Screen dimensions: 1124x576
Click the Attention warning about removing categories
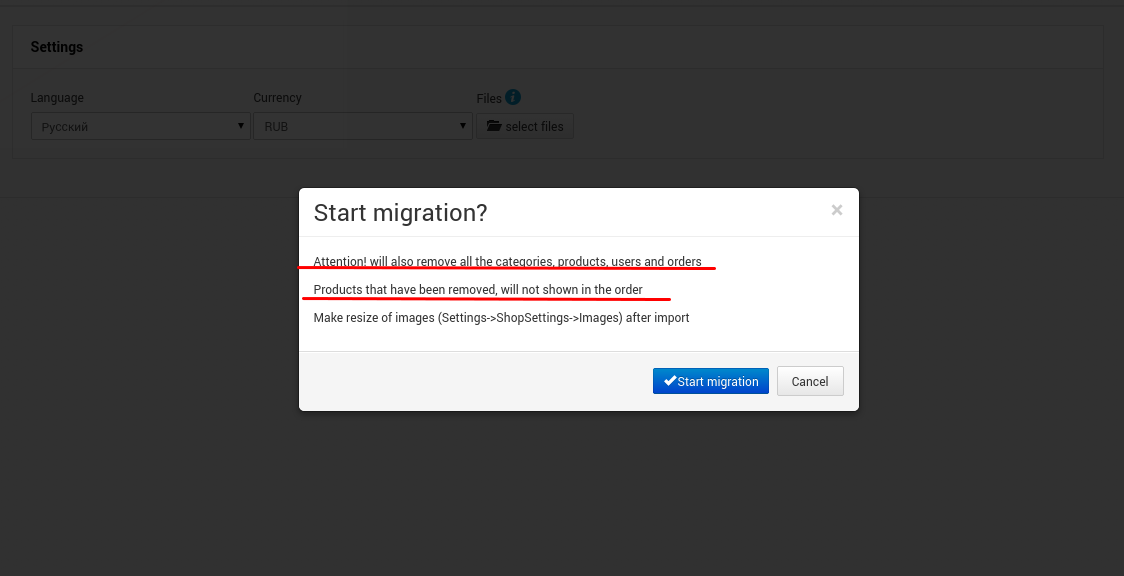(508, 261)
